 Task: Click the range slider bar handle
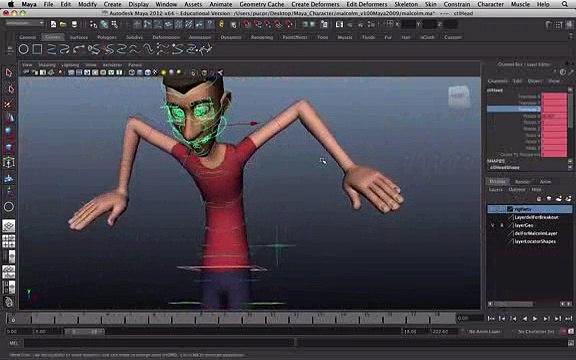click(85, 331)
